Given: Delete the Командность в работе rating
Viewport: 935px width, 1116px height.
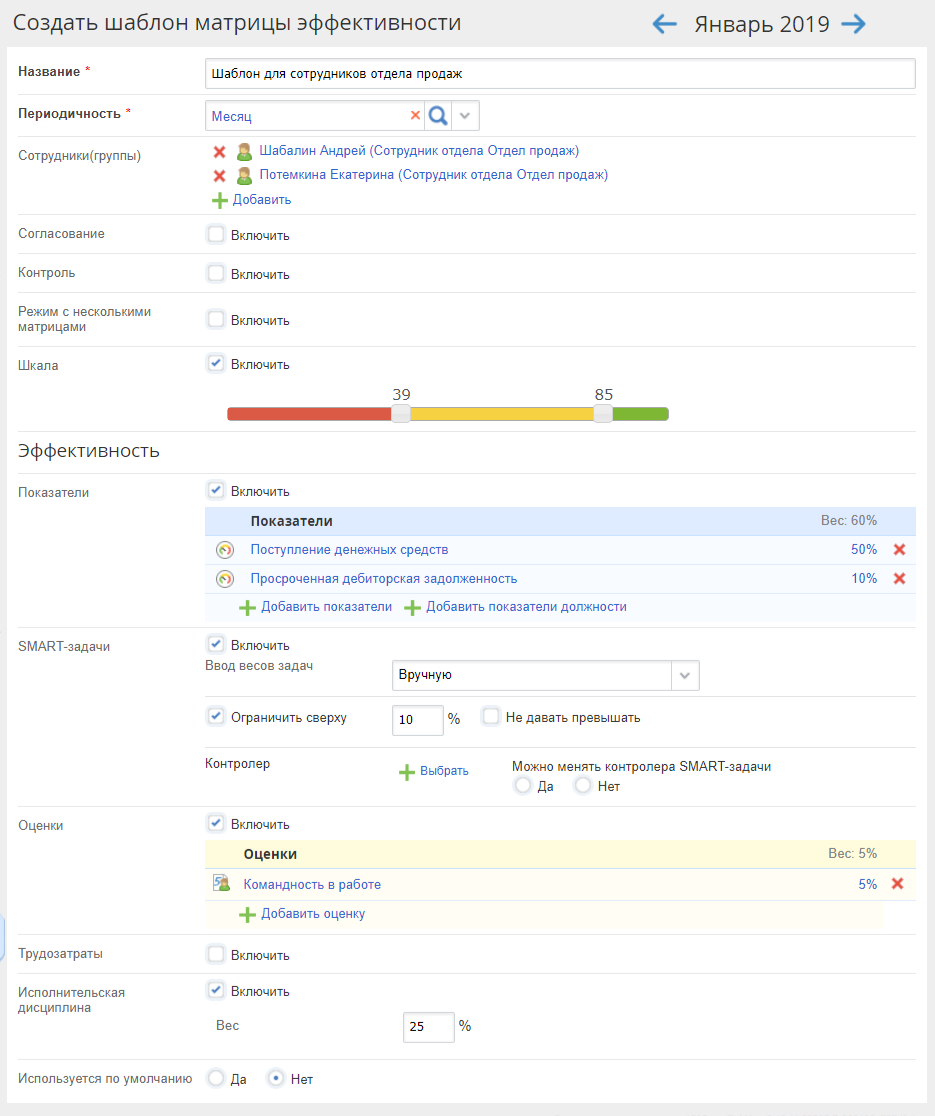Looking at the screenshot, I should [897, 884].
